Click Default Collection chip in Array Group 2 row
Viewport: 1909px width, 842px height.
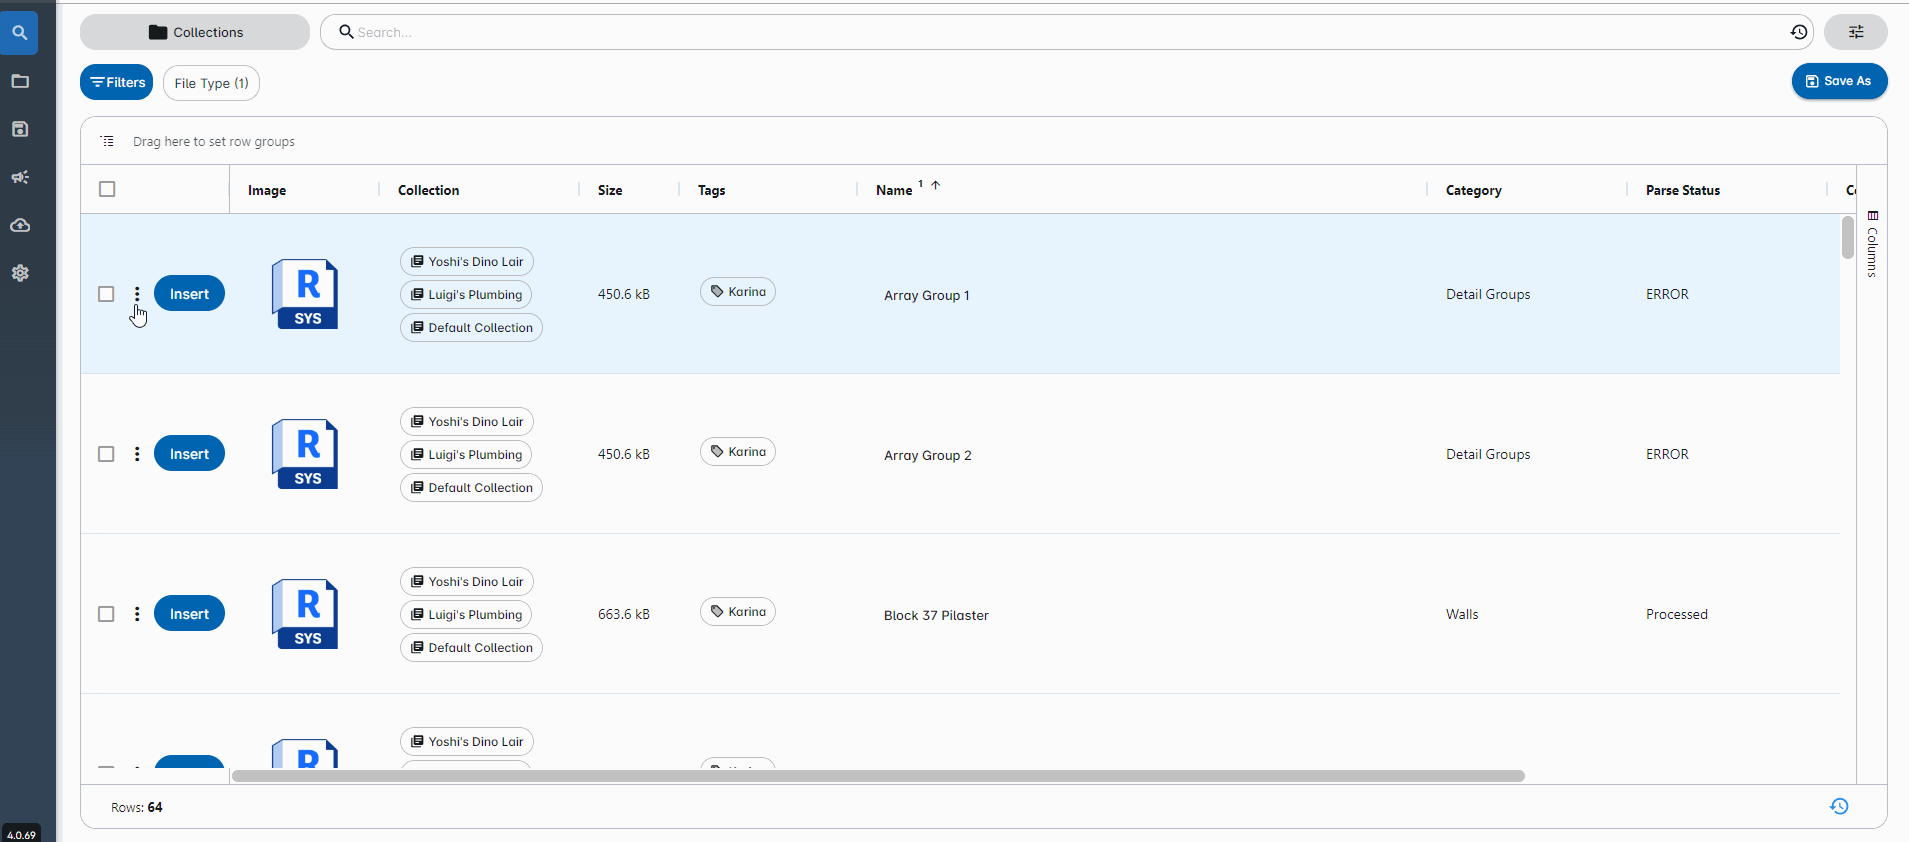[x=471, y=488]
